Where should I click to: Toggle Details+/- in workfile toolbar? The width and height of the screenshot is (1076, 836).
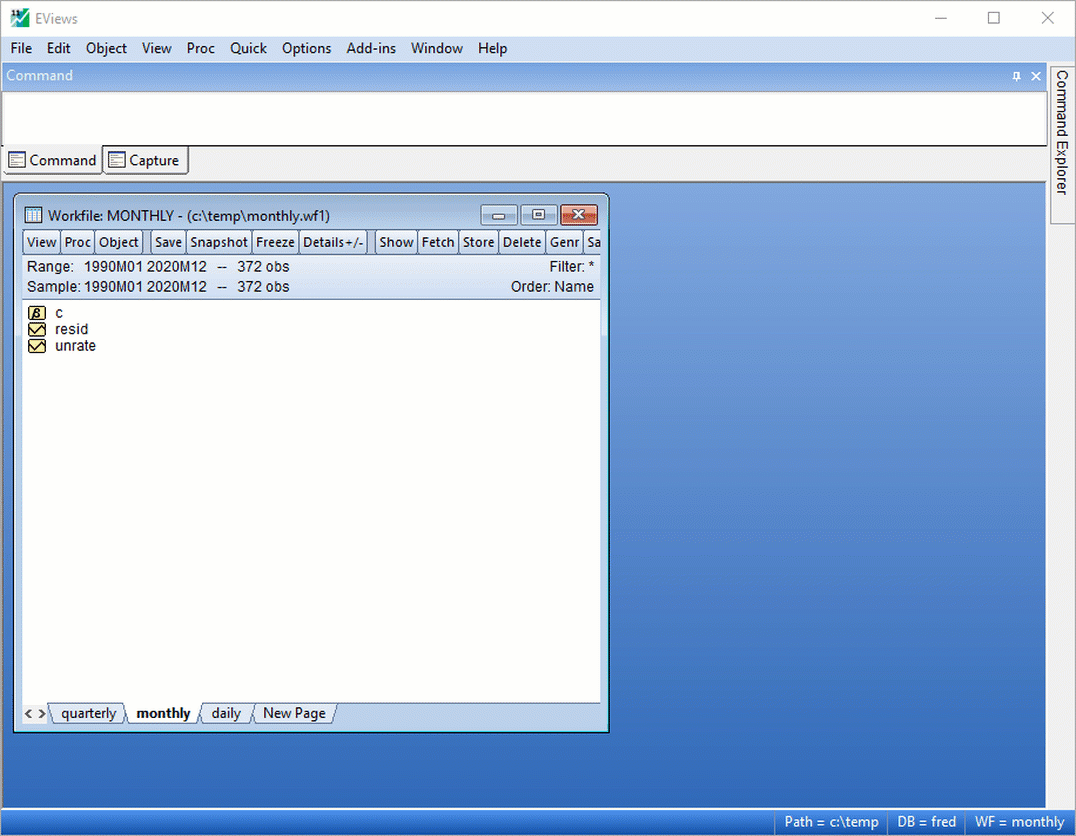[334, 242]
